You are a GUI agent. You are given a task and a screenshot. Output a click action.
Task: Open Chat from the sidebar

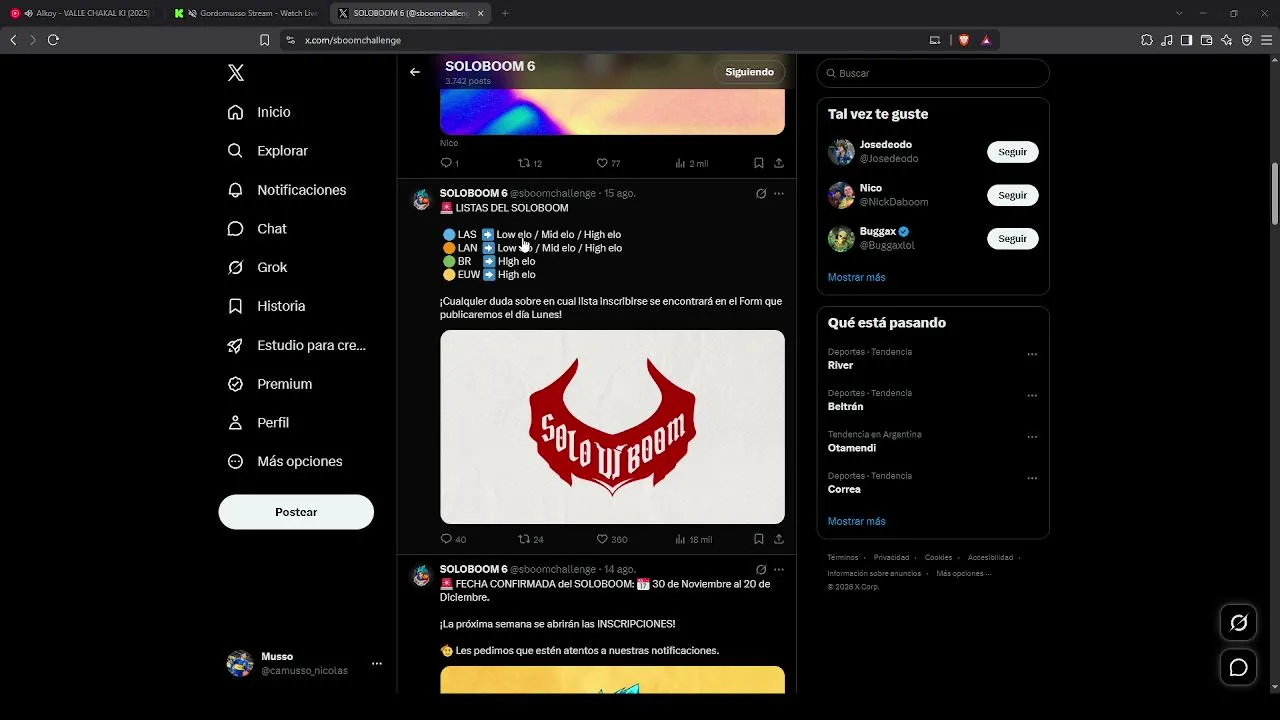[x=257, y=229]
